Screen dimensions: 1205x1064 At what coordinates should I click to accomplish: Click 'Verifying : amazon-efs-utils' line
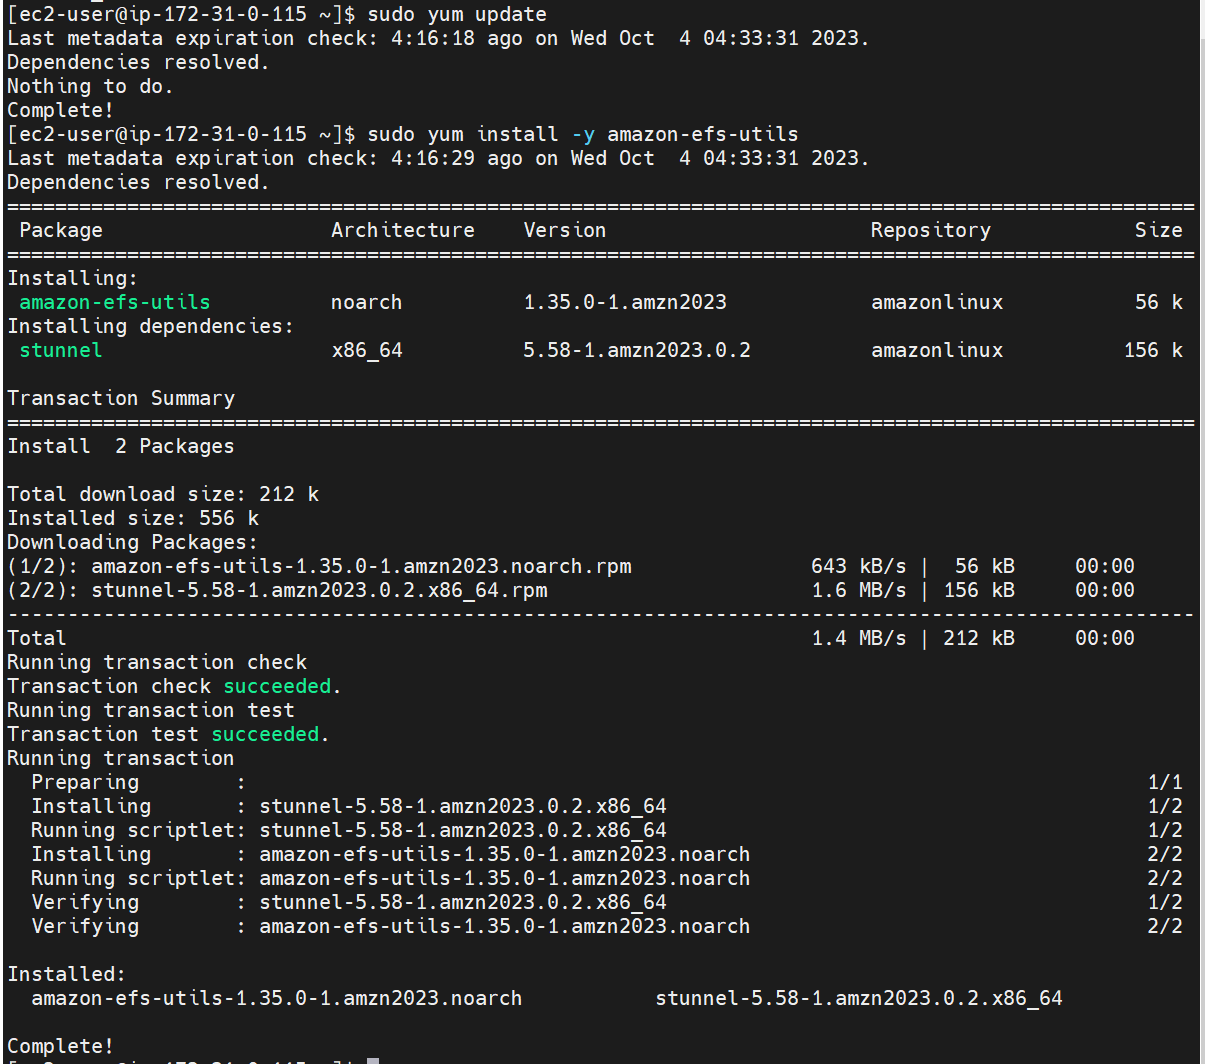pos(607,927)
